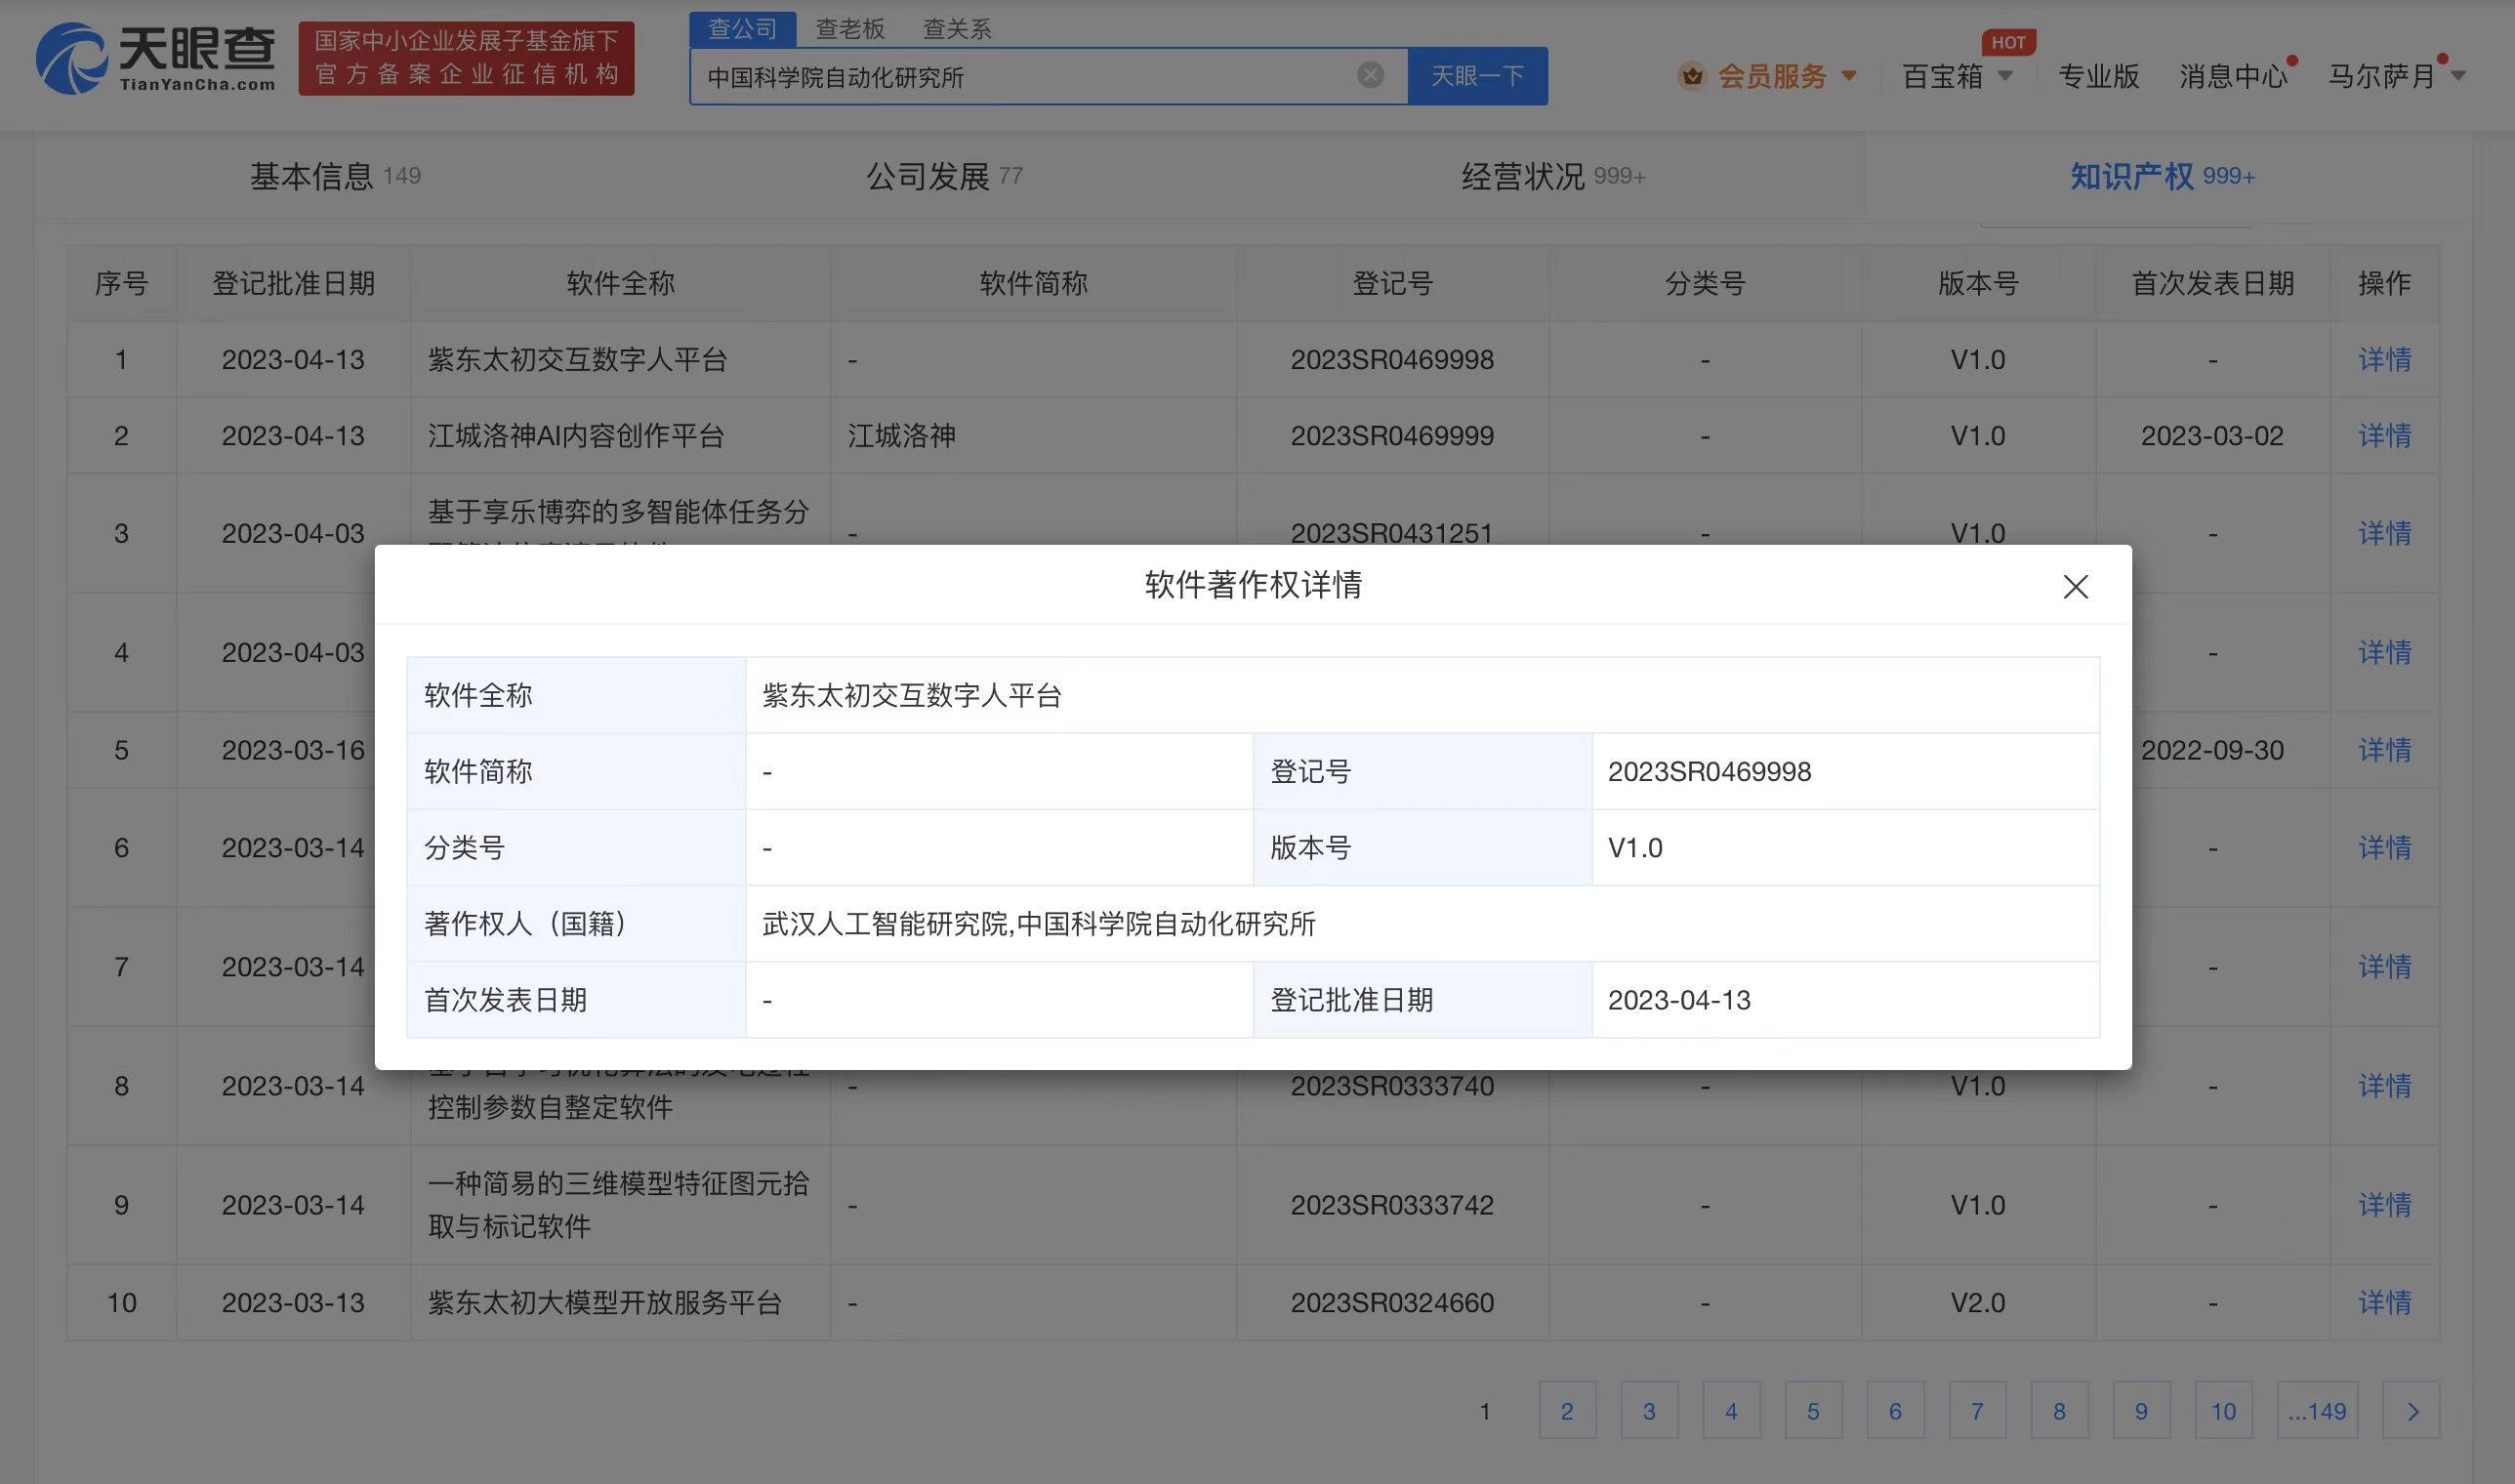Open the 经营状况 tab
This screenshot has width=2515, height=1484.
1521,176
